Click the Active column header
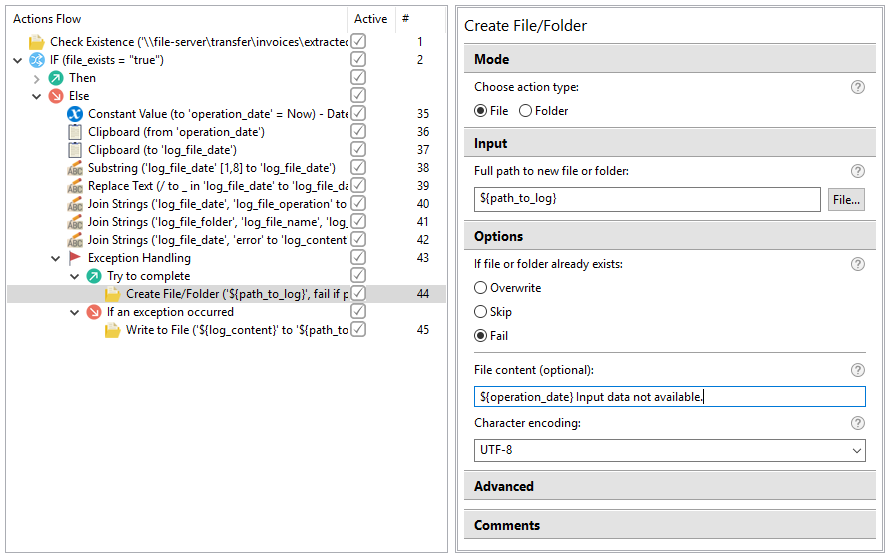The image size is (890, 557). pyautogui.click(x=371, y=19)
